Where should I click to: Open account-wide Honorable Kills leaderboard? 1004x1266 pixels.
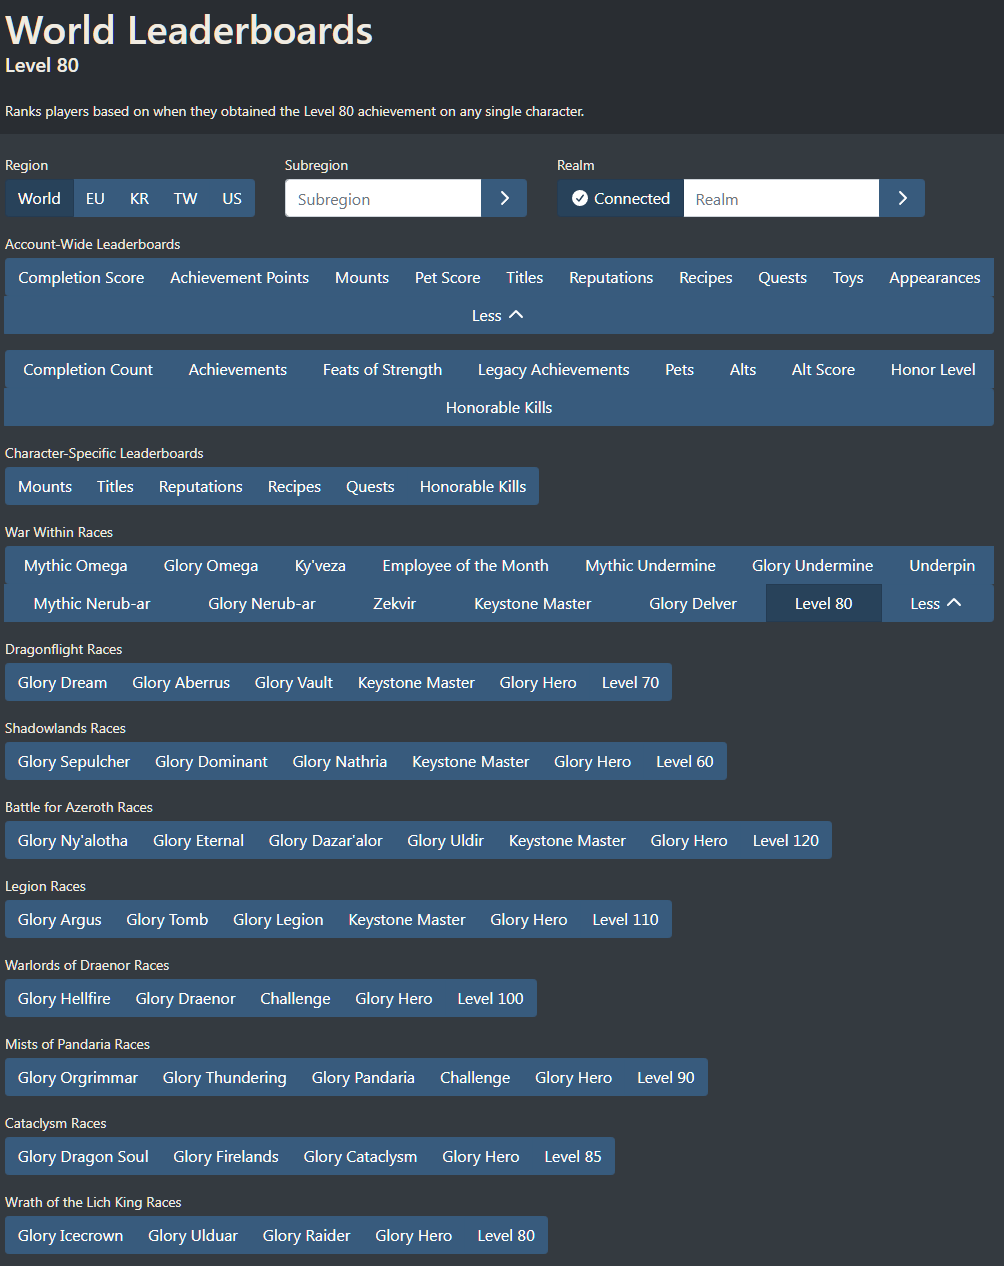[x=499, y=407]
